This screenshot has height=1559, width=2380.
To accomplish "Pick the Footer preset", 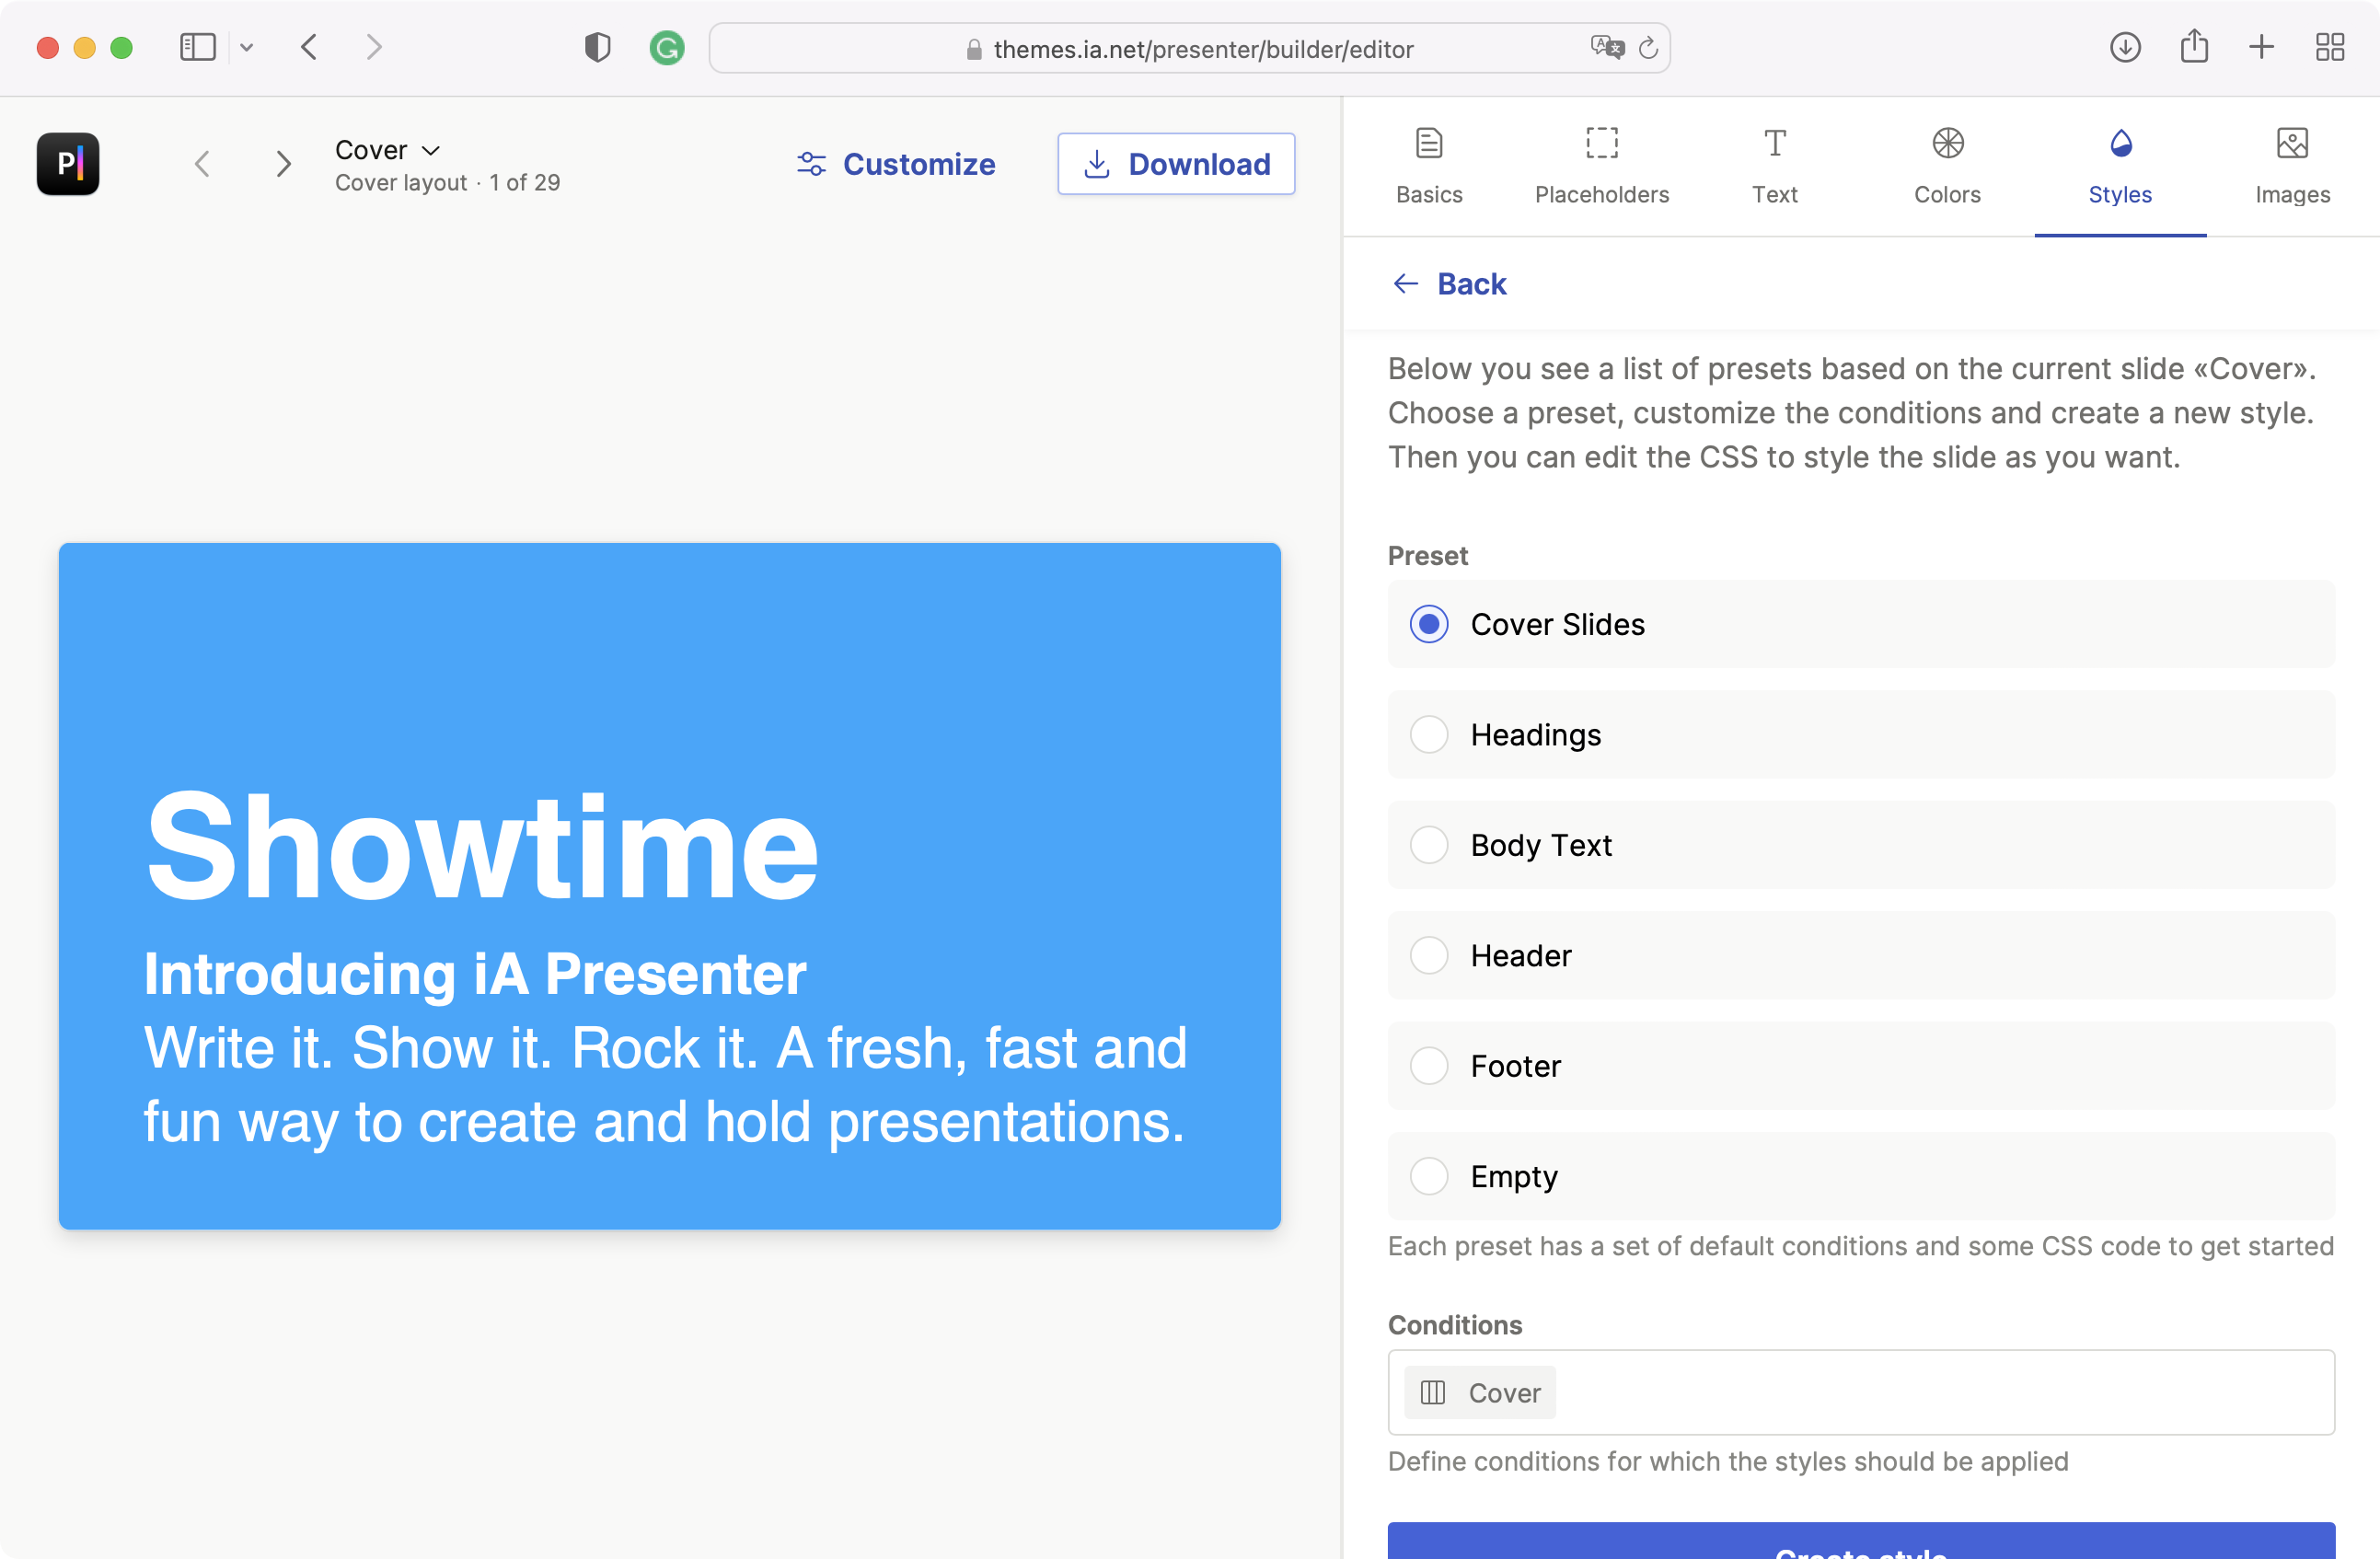I will pos(1861,1066).
